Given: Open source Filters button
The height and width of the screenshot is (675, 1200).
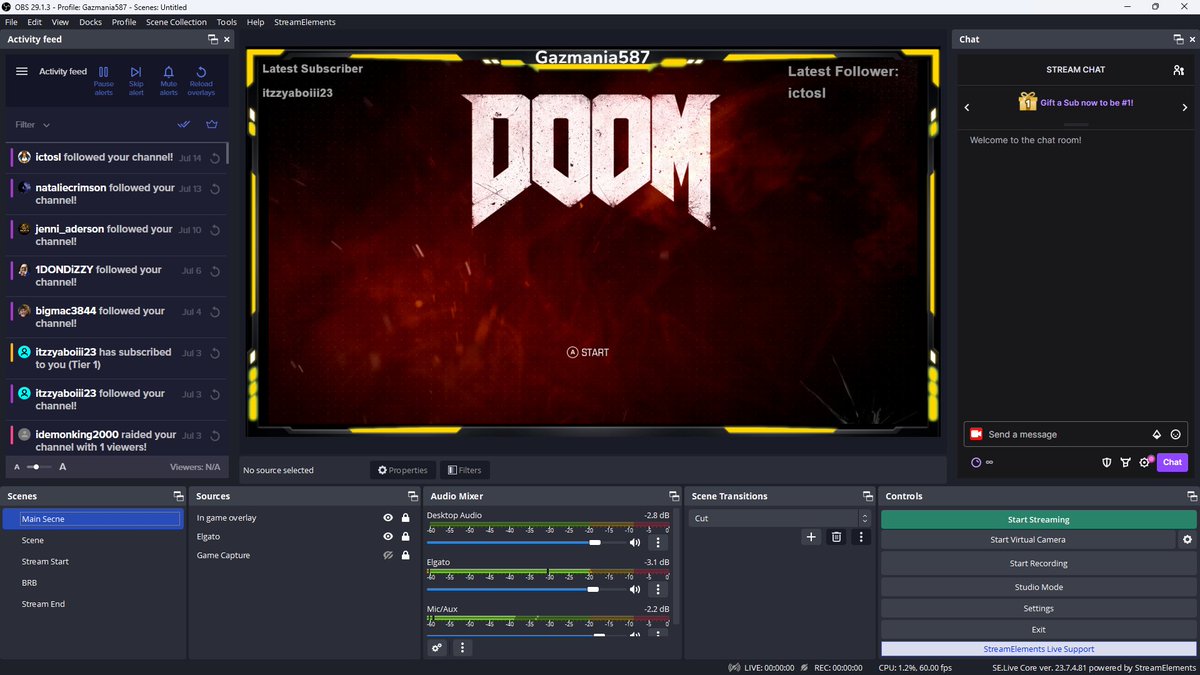Looking at the screenshot, I should click(x=464, y=470).
